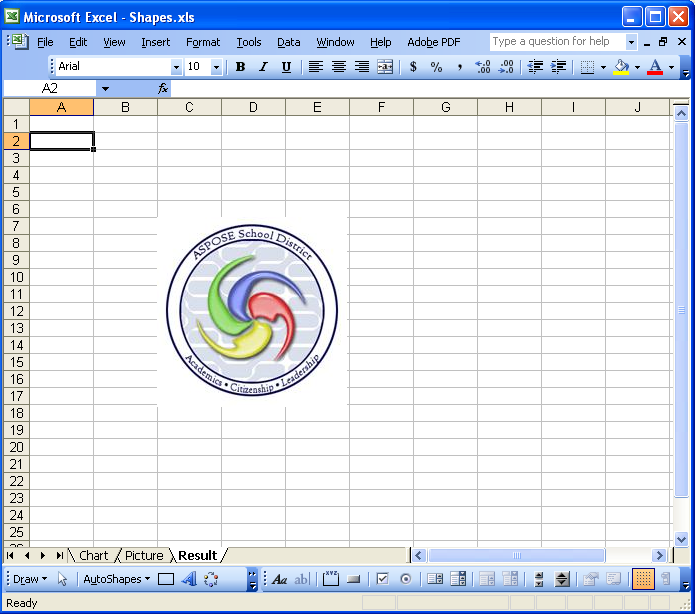Decrease decimal places
The width and height of the screenshot is (695, 614).
pyautogui.click(x=506, y=67)
